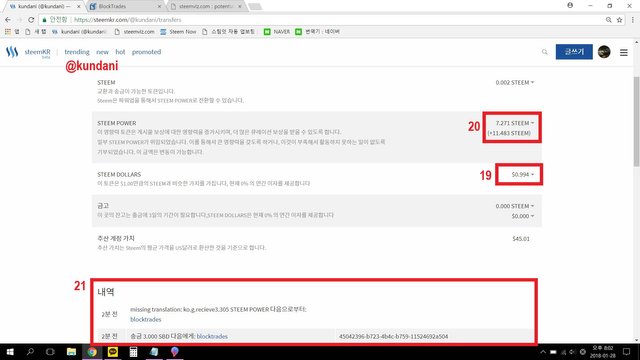
Task: Open Task View on taskbar
Action: point(50,351)
